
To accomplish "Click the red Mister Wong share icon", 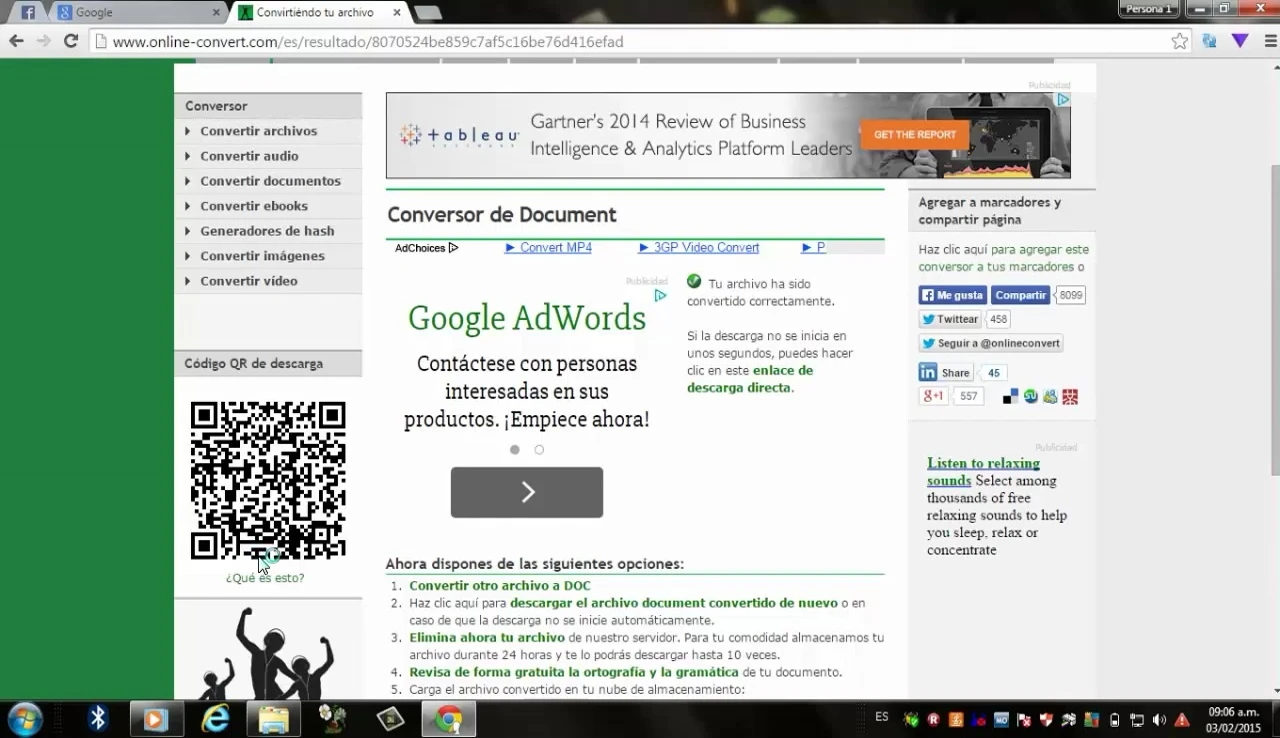I will (x=1070, y=397).
